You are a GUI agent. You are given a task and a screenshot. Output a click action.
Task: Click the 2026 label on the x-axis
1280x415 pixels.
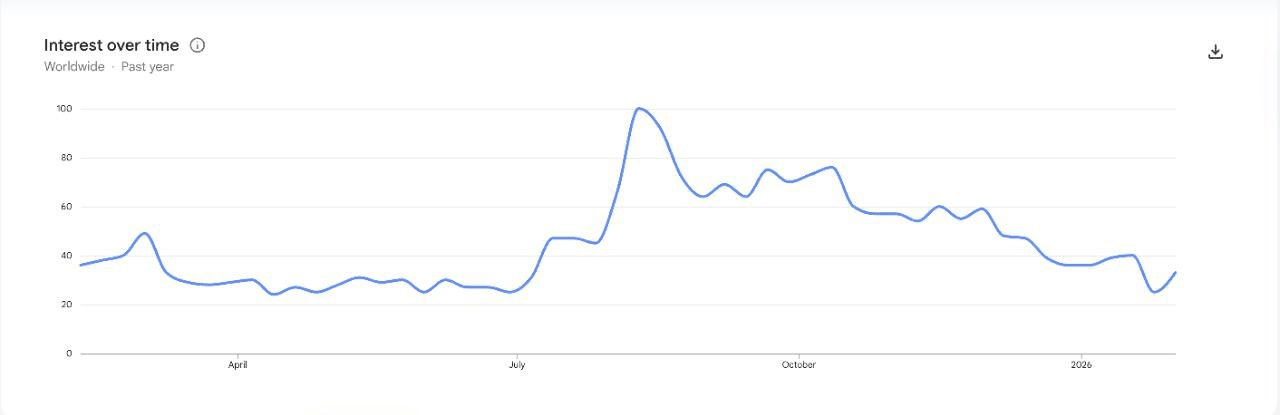click(x=1081, y=365)
